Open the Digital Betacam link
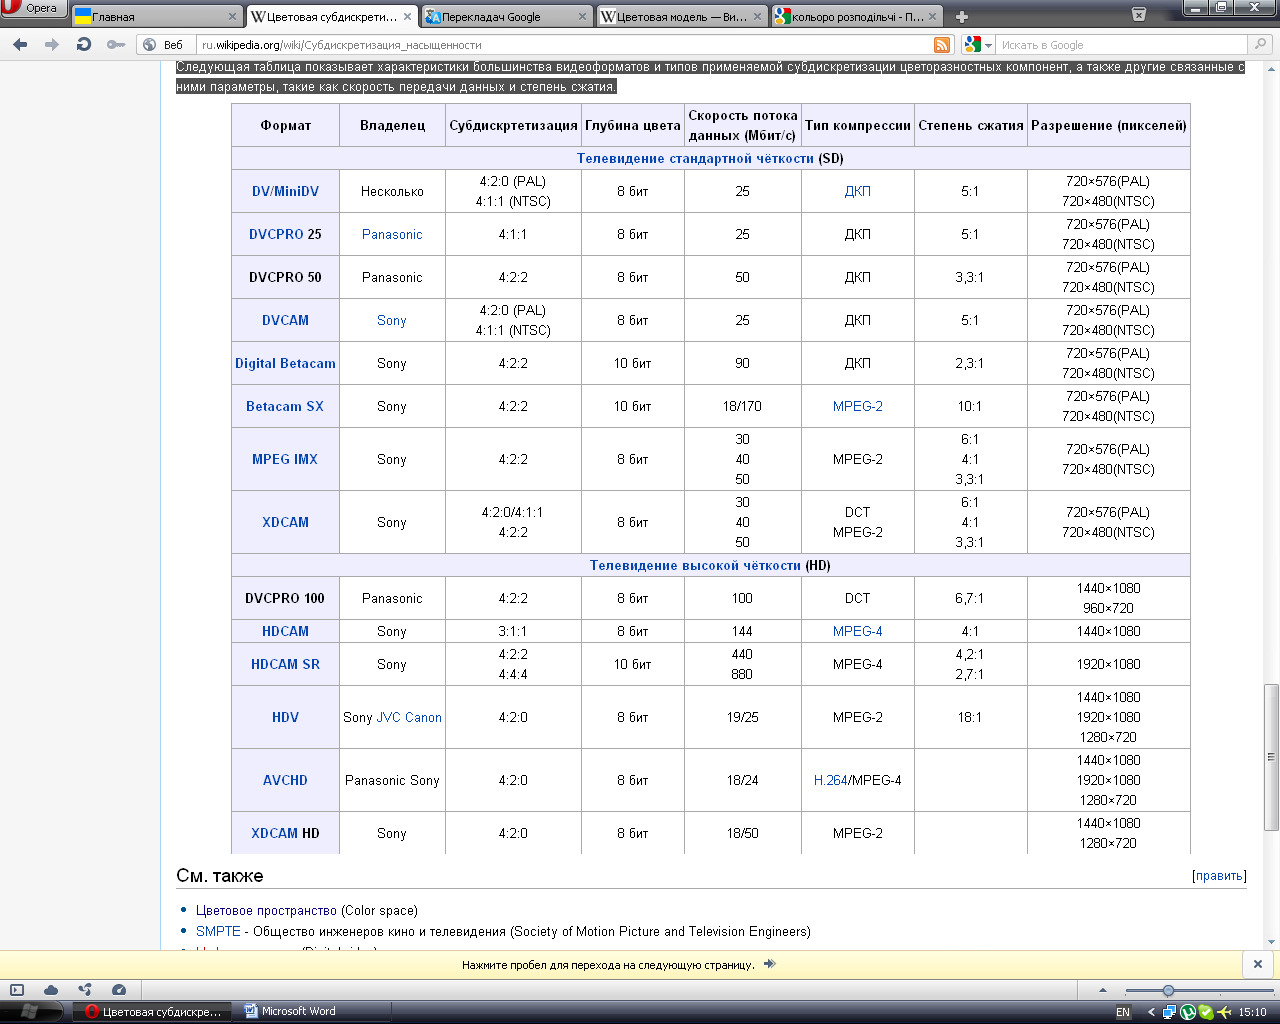 (285, 363)
